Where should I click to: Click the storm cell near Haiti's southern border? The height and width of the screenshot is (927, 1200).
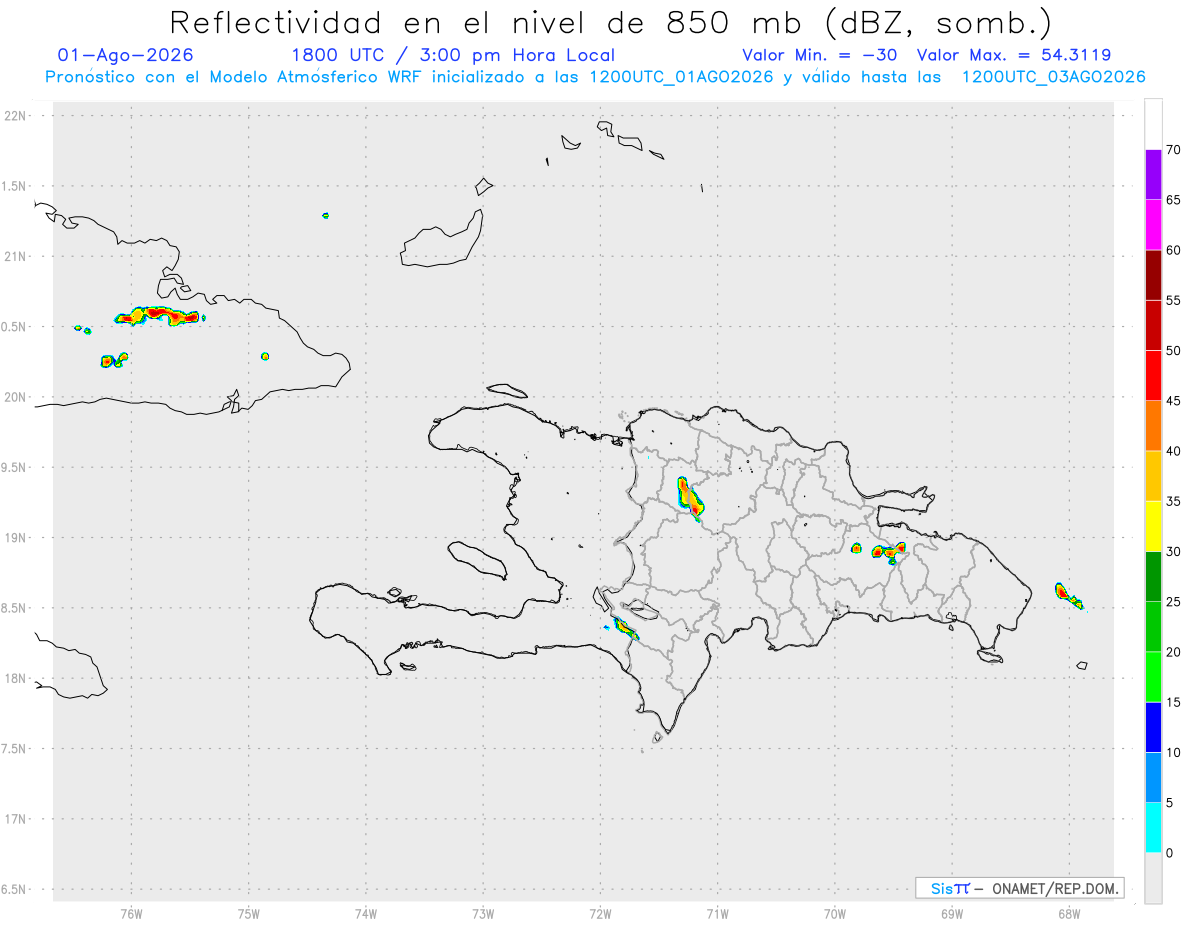[x=625, y=628]
